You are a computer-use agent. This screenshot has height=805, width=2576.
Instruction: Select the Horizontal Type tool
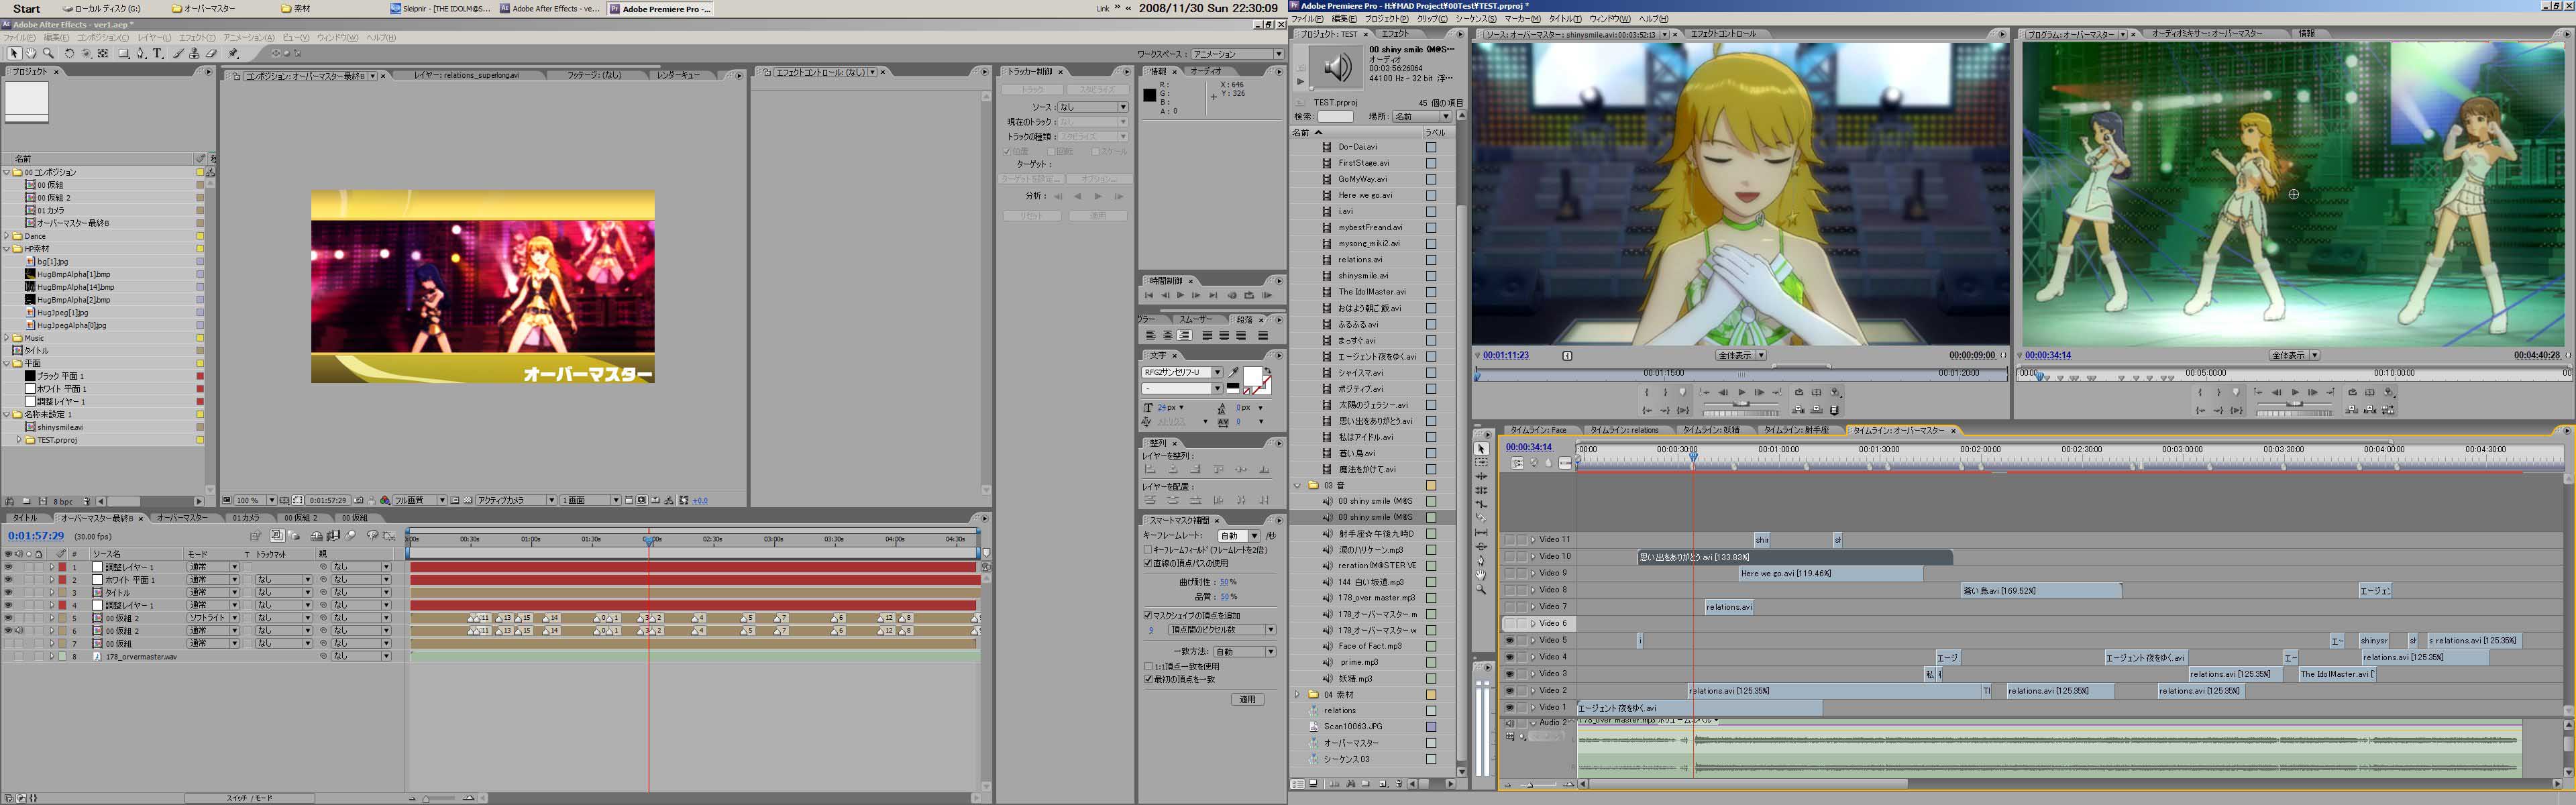(x=158, y=53)
